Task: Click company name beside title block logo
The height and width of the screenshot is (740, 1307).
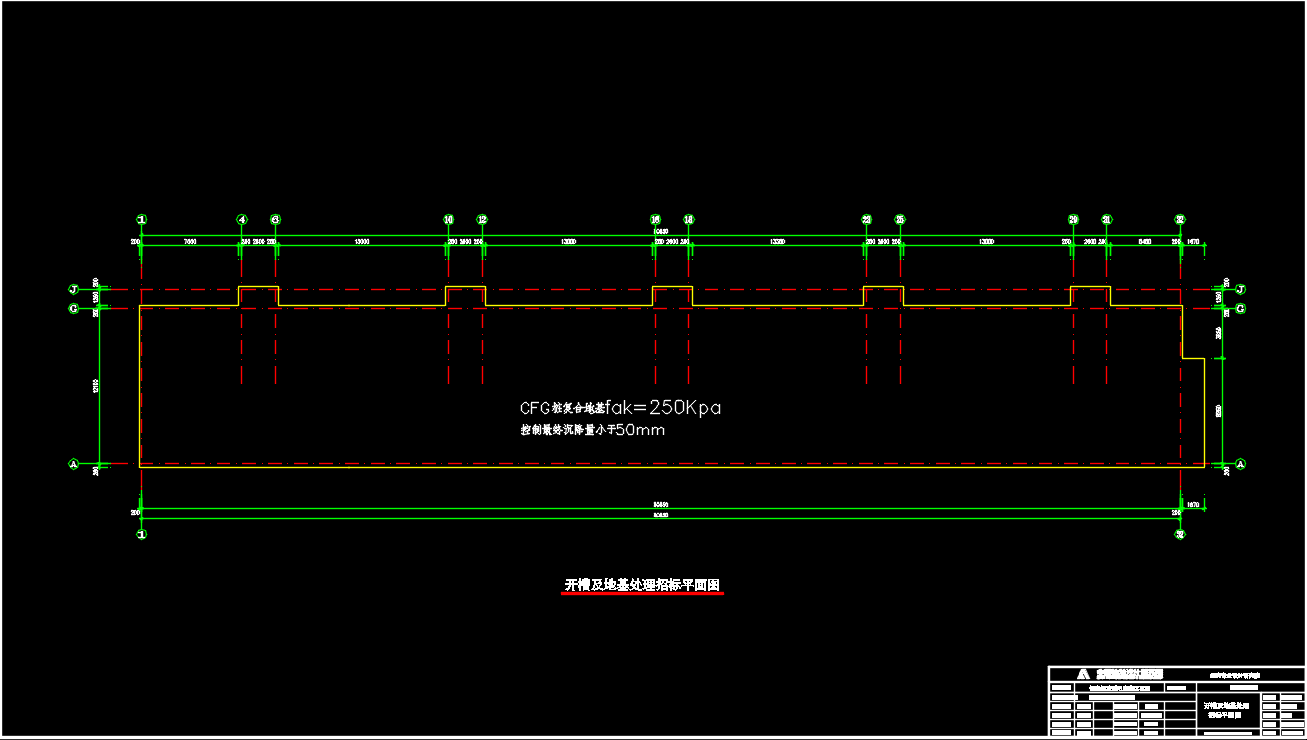Action: coord(1129,674)
